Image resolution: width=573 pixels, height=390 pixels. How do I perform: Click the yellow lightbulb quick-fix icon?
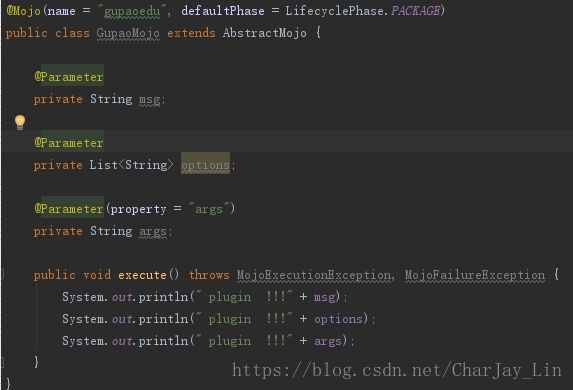click(20, 122)
